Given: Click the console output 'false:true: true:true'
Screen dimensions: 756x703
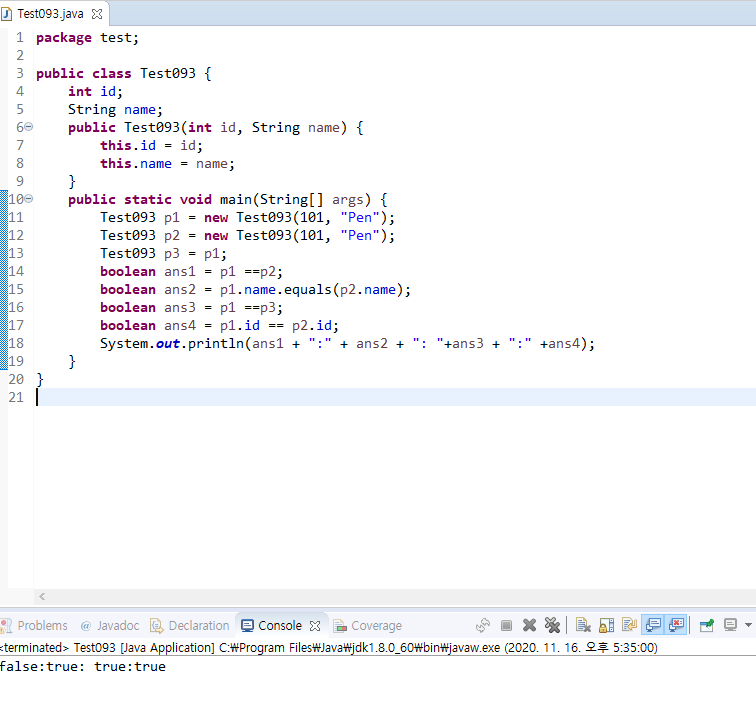Looking at the screenshot, I should pyautogui.click(x=83, y=666).
